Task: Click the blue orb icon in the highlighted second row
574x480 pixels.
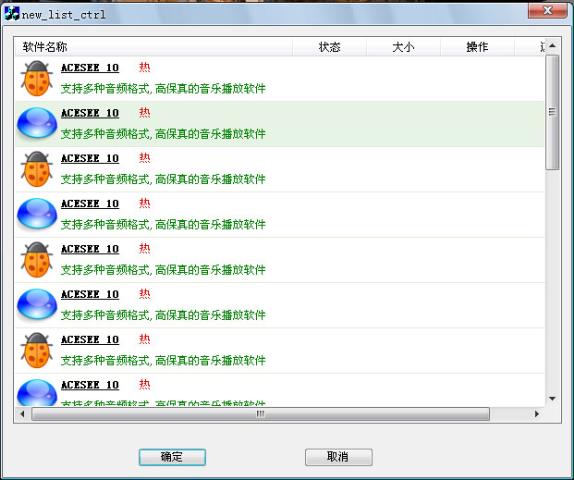Action: (37, 123)
